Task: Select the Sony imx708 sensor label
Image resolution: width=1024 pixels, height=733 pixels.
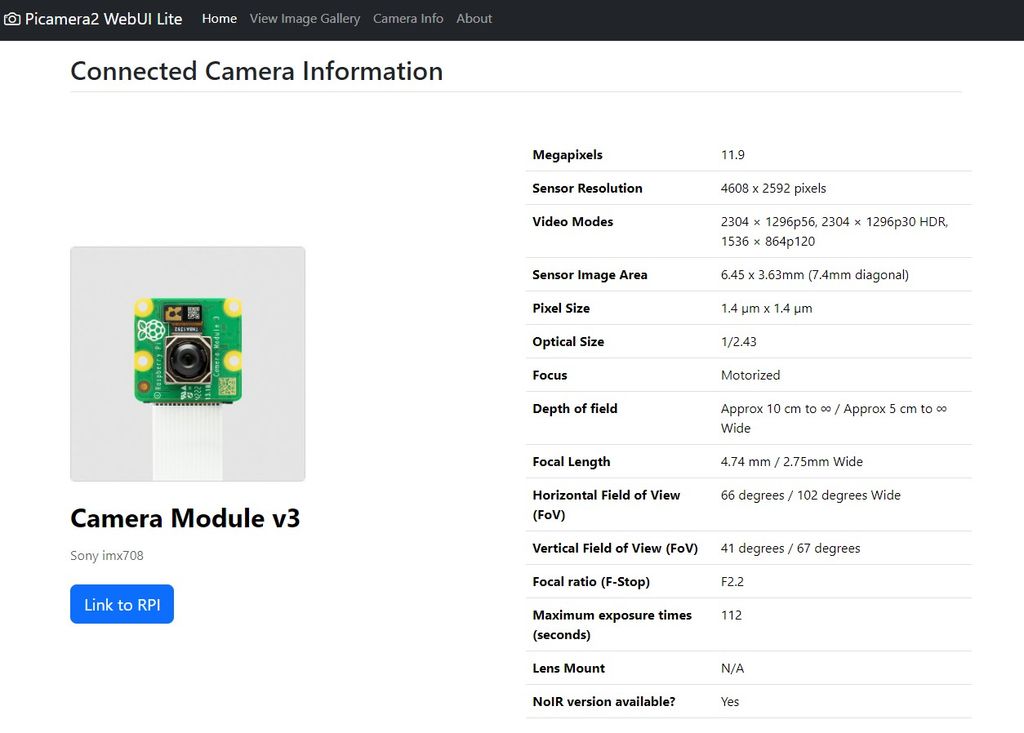Action: (x=106, y=555)
